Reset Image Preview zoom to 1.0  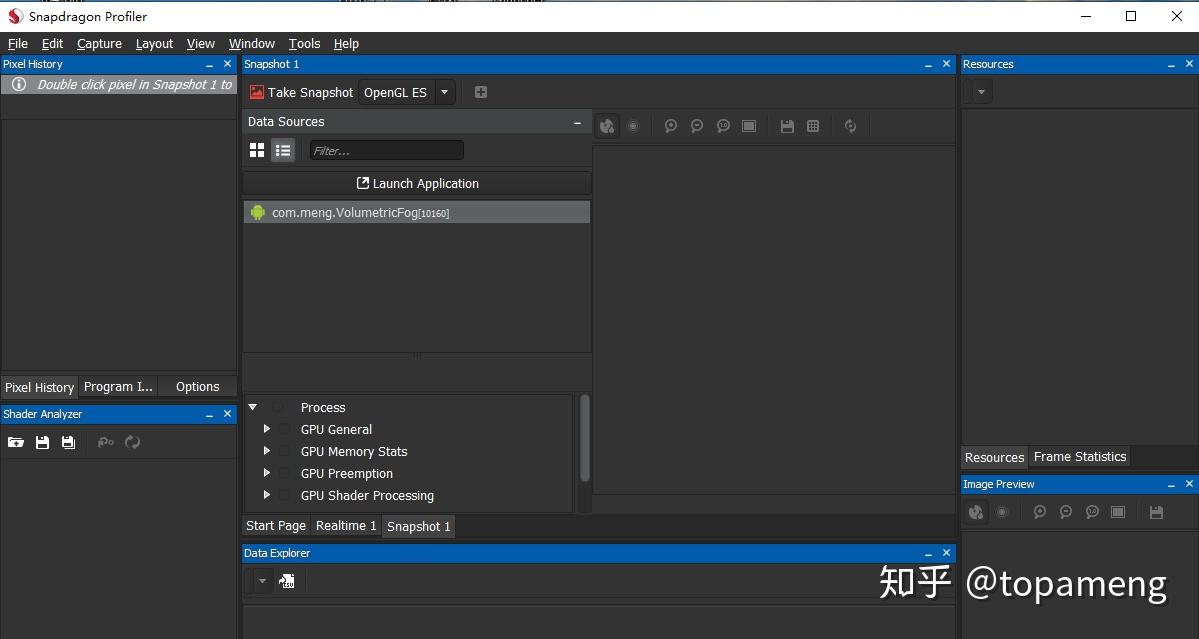tap(1092, 512)
